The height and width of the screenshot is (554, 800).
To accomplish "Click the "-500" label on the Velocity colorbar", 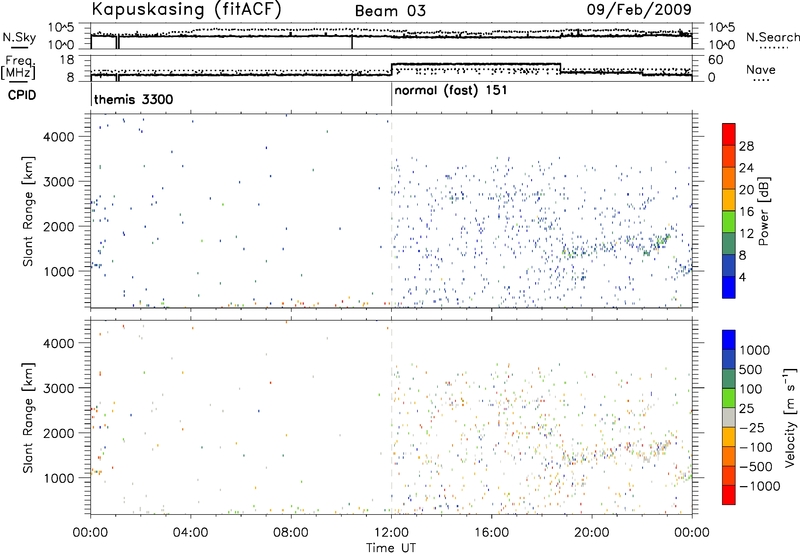I will [756, 466].
